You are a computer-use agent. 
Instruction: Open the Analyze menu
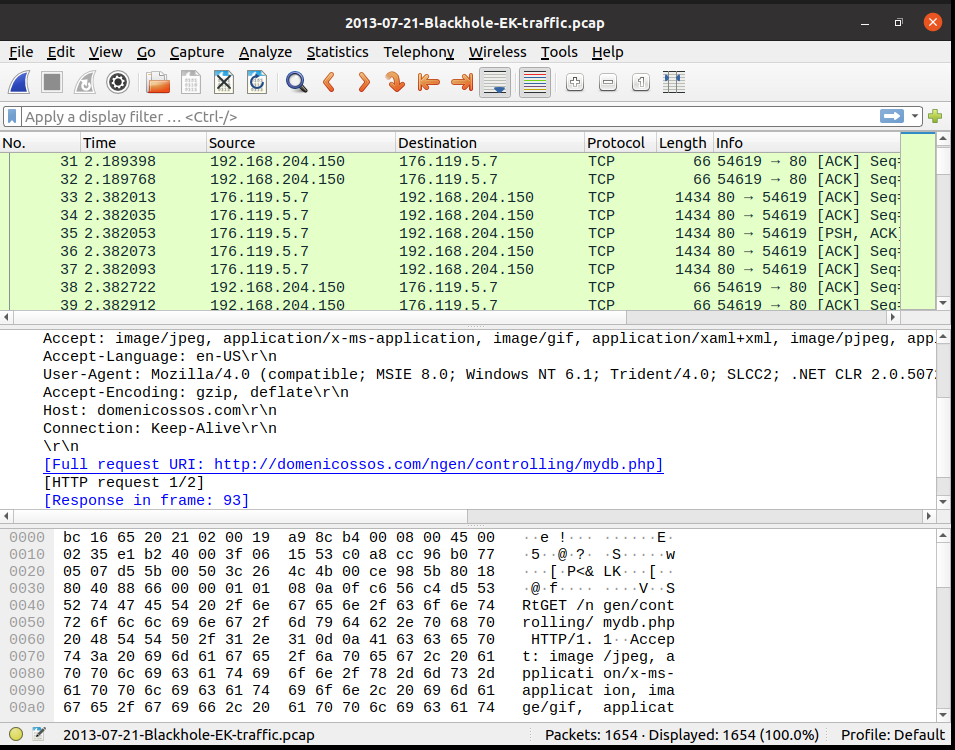265,52
